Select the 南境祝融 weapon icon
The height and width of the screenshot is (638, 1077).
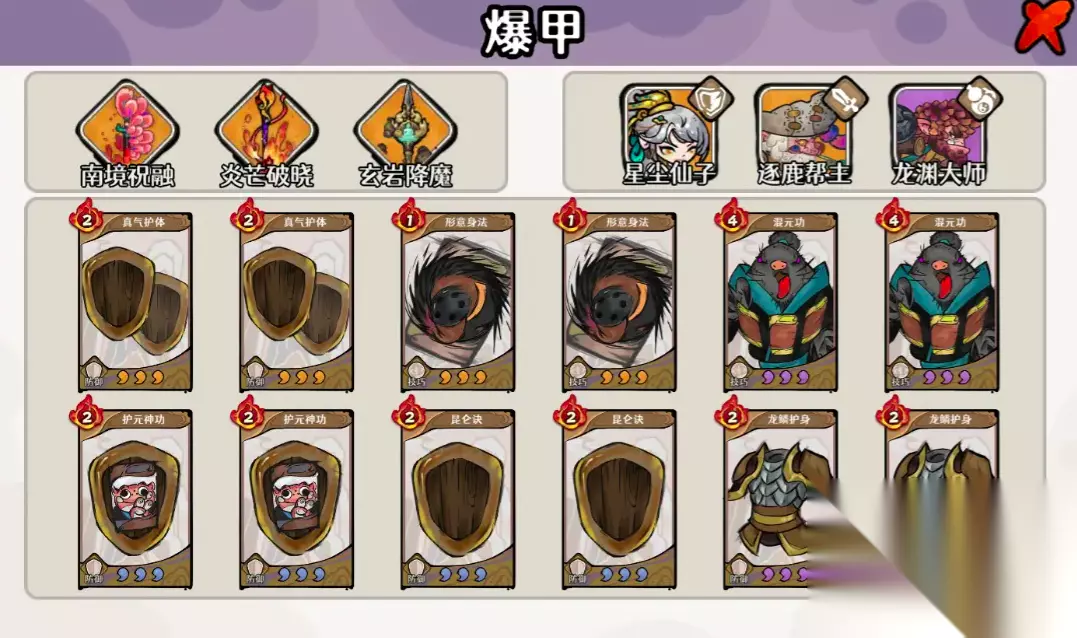click(128, 129)
